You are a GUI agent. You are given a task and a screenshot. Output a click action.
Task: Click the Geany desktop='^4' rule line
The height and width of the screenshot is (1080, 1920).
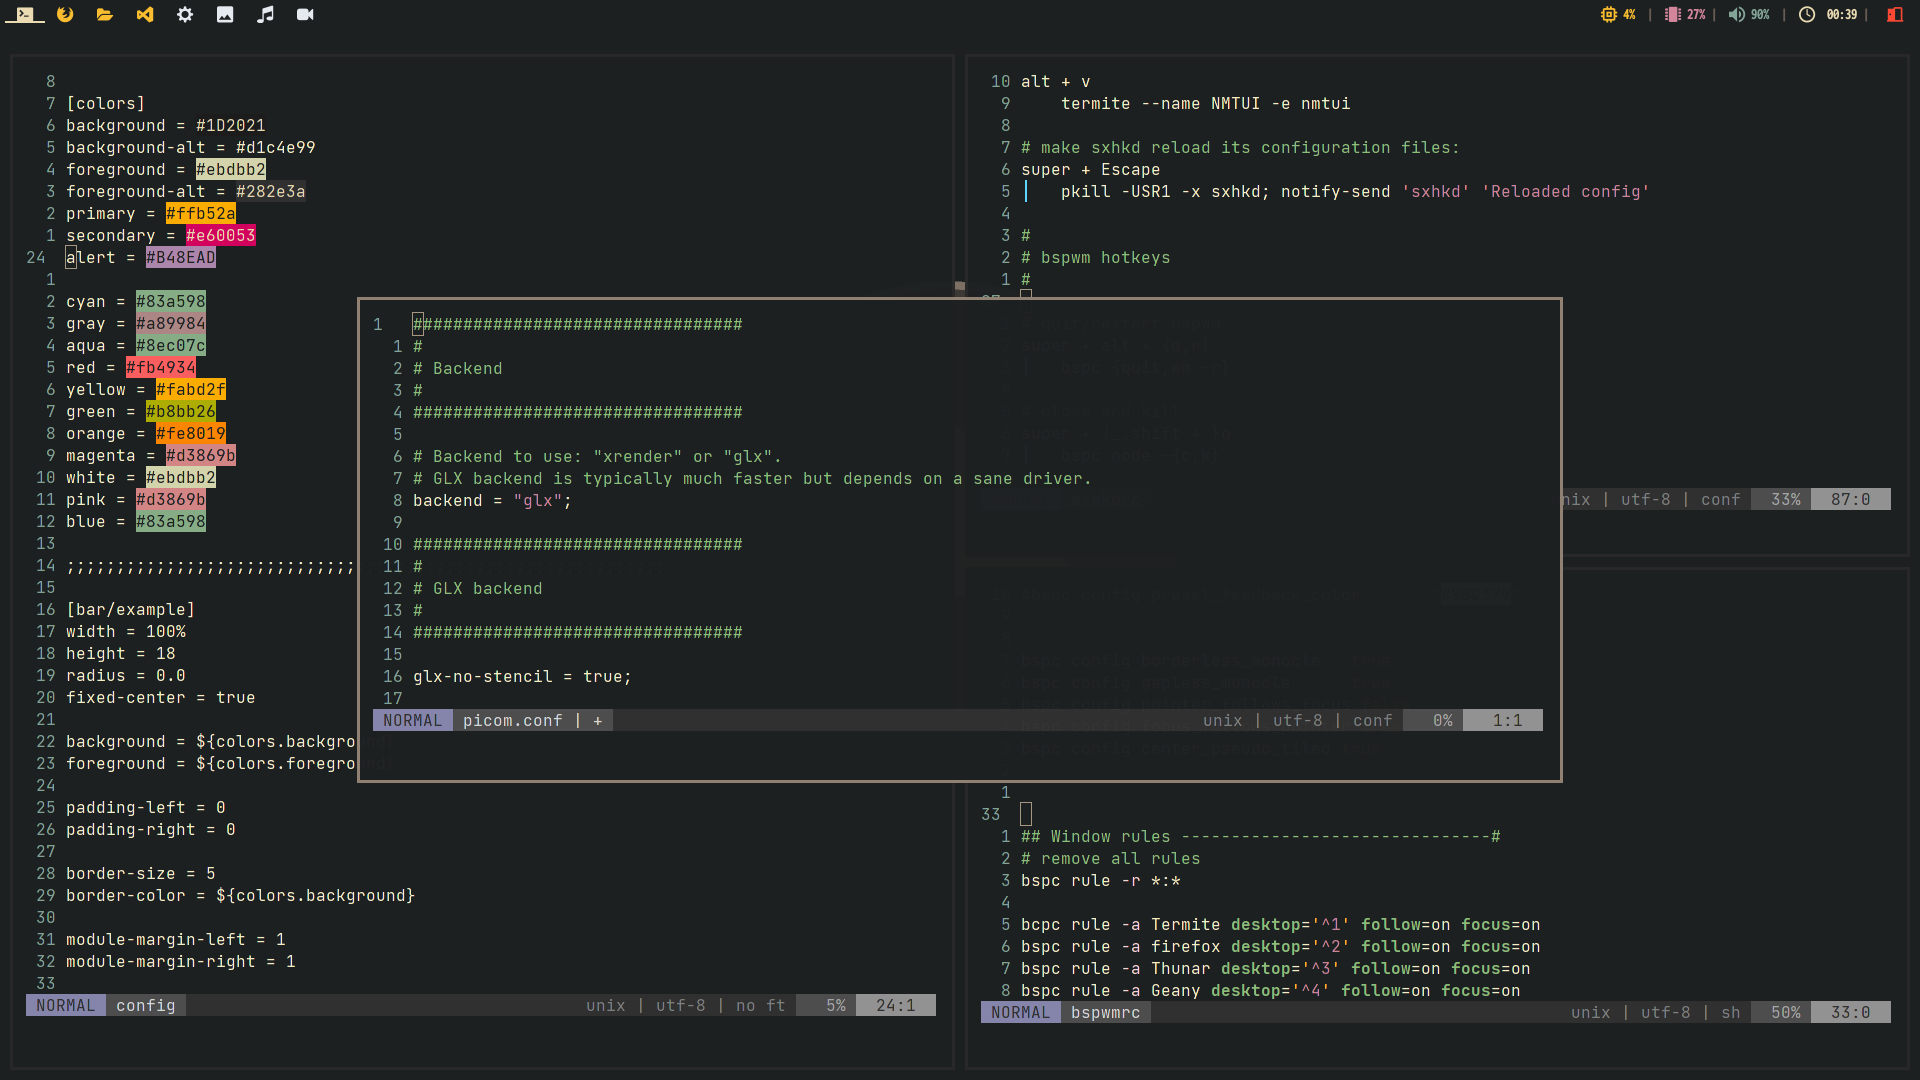1271,991
